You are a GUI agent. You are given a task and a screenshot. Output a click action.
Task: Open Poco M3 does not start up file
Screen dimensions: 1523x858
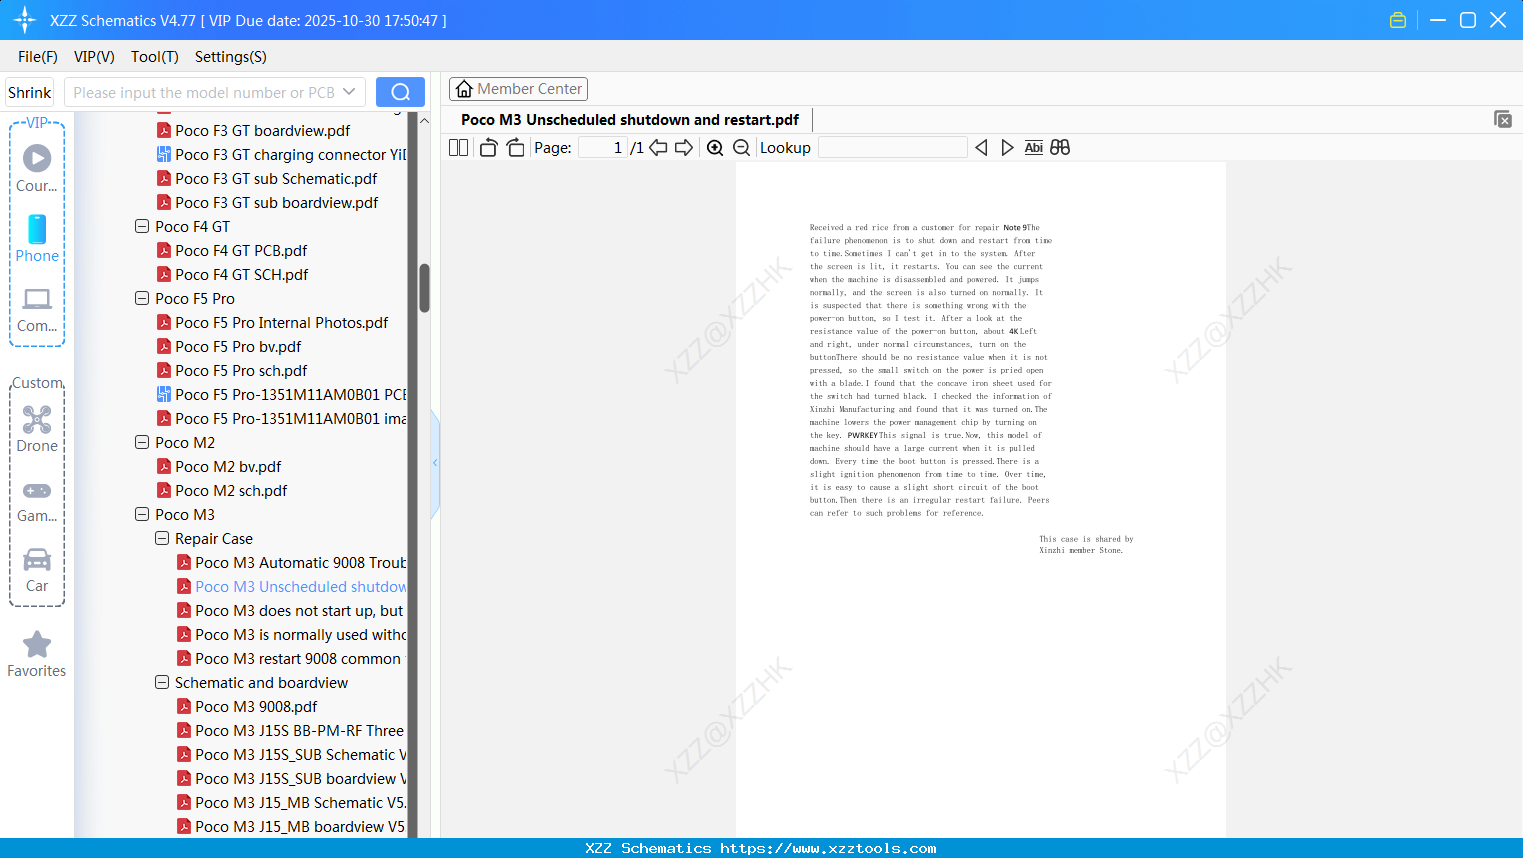[x=290, y=611]
